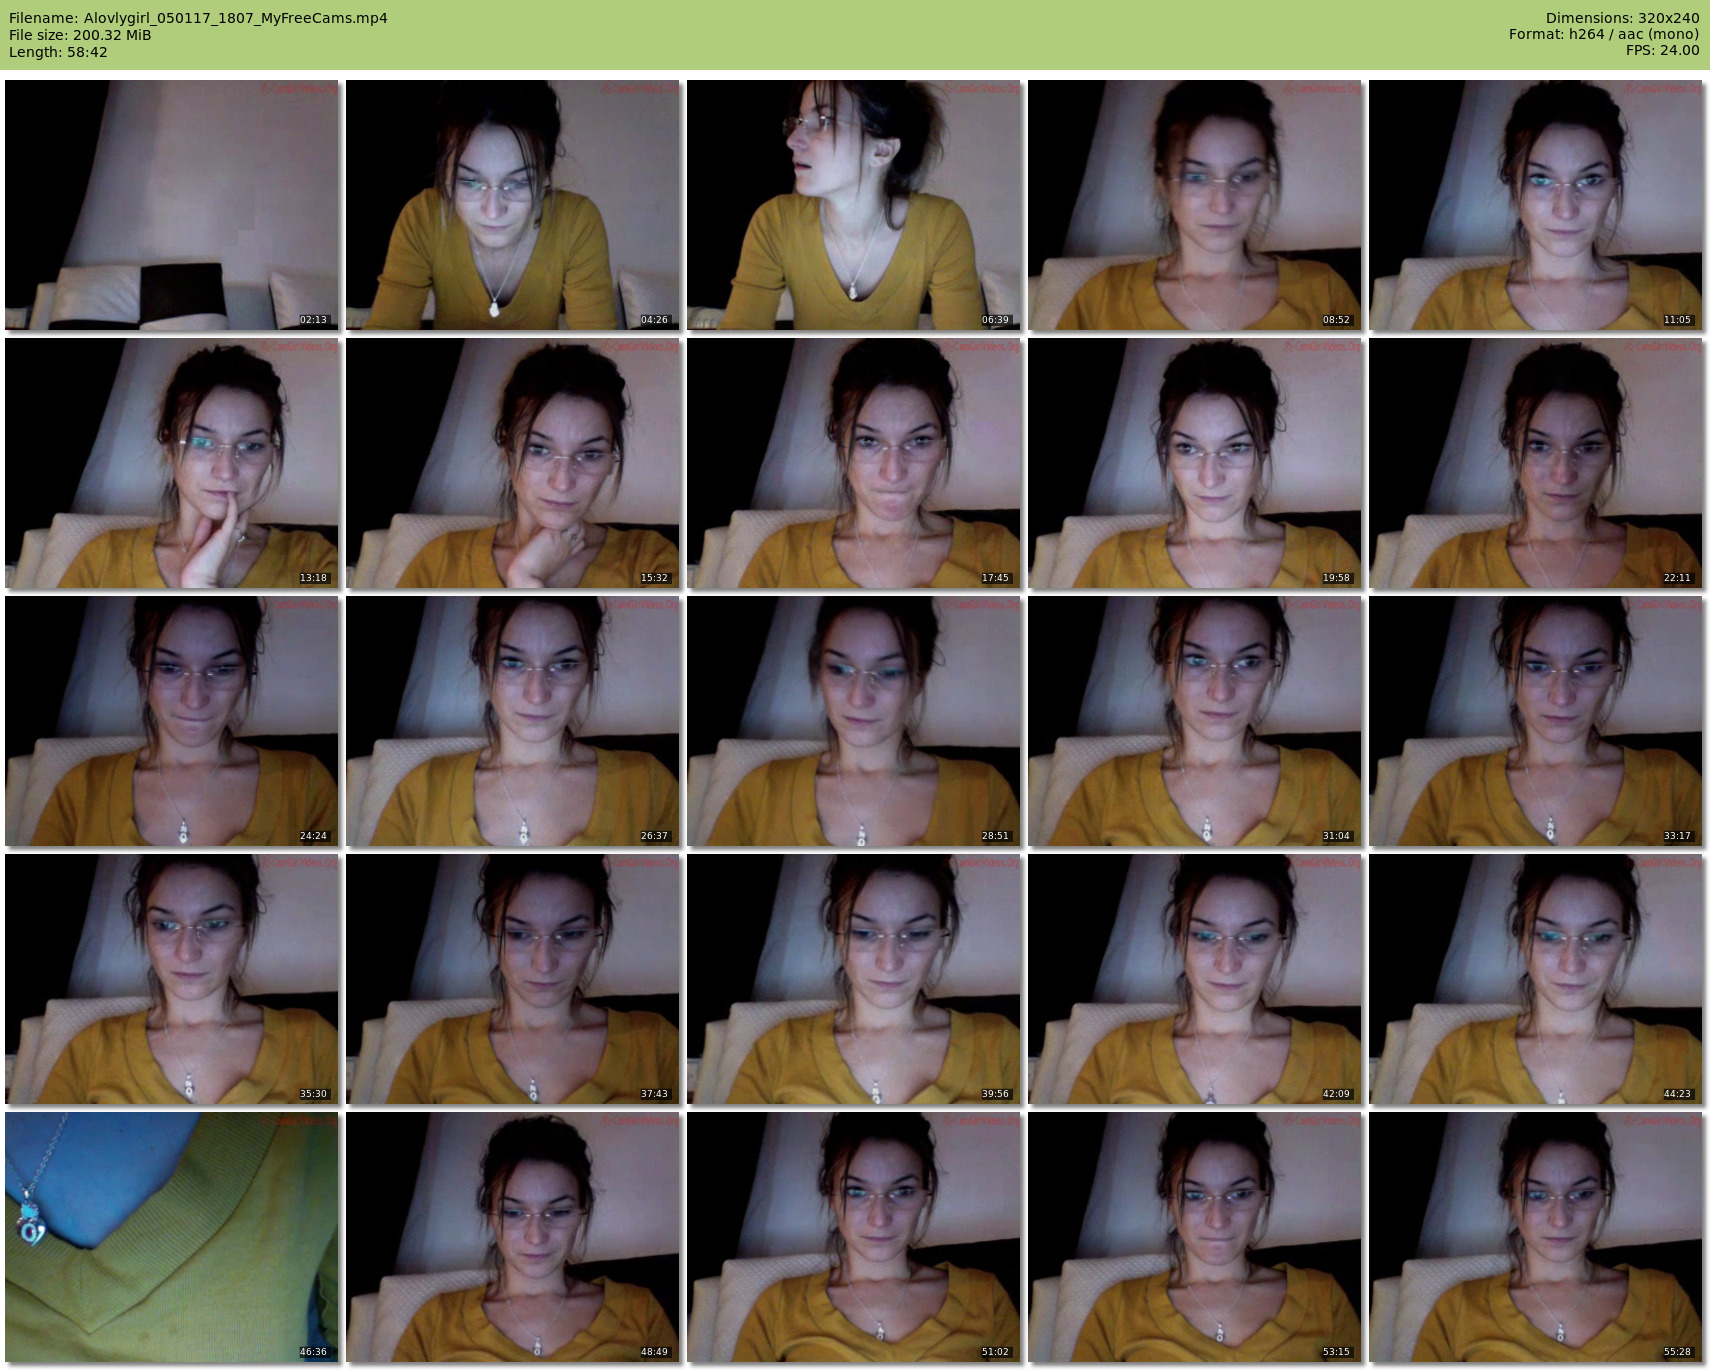Click the 44:23 thumbnail

[x=1536, y=979]
